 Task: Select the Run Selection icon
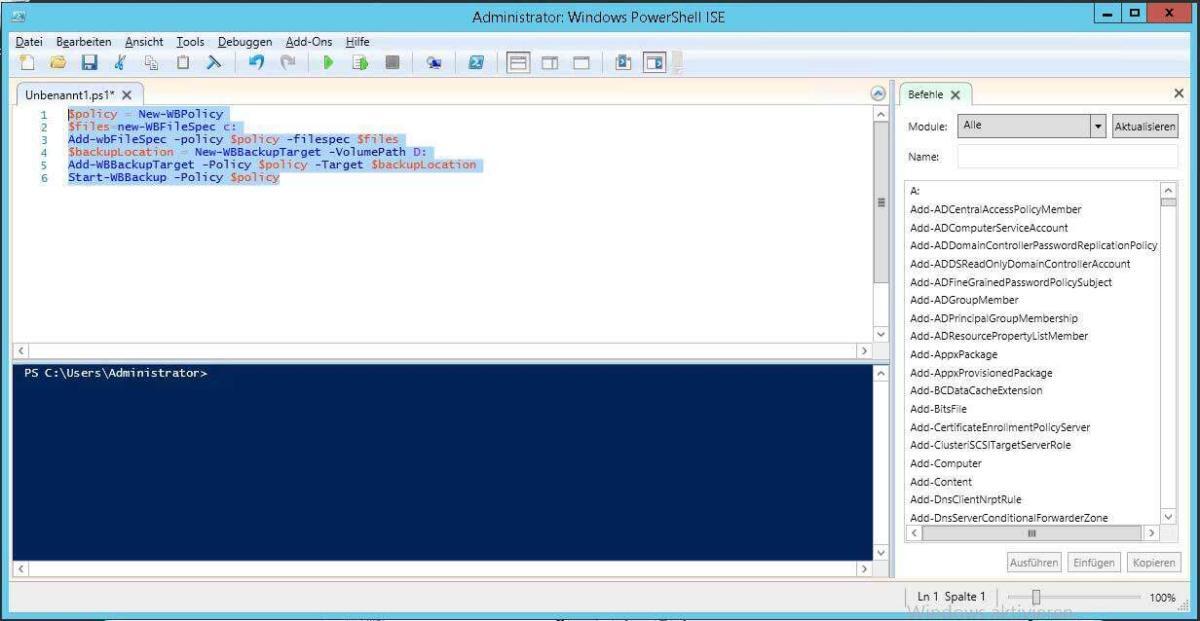pos(359,62)
